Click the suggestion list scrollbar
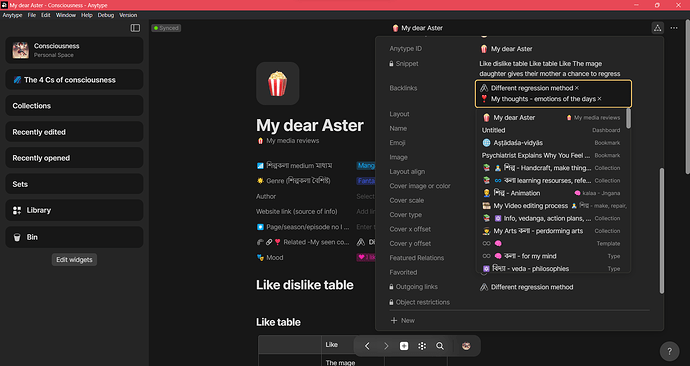690x366 pixels. pyautogui.click(x=628, y=119)
